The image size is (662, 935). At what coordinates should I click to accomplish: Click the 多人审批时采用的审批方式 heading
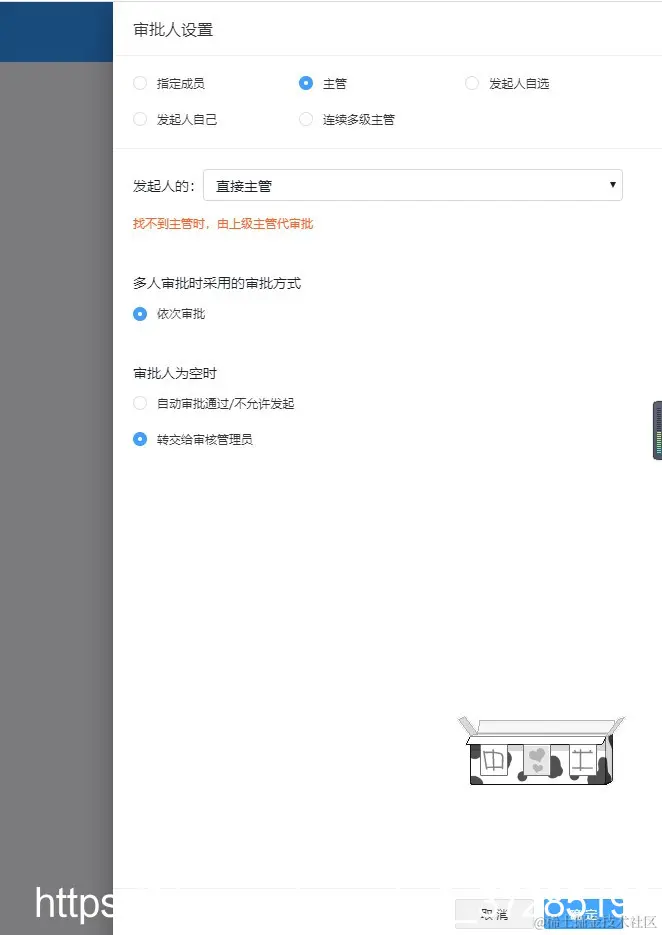click(217, 283)
